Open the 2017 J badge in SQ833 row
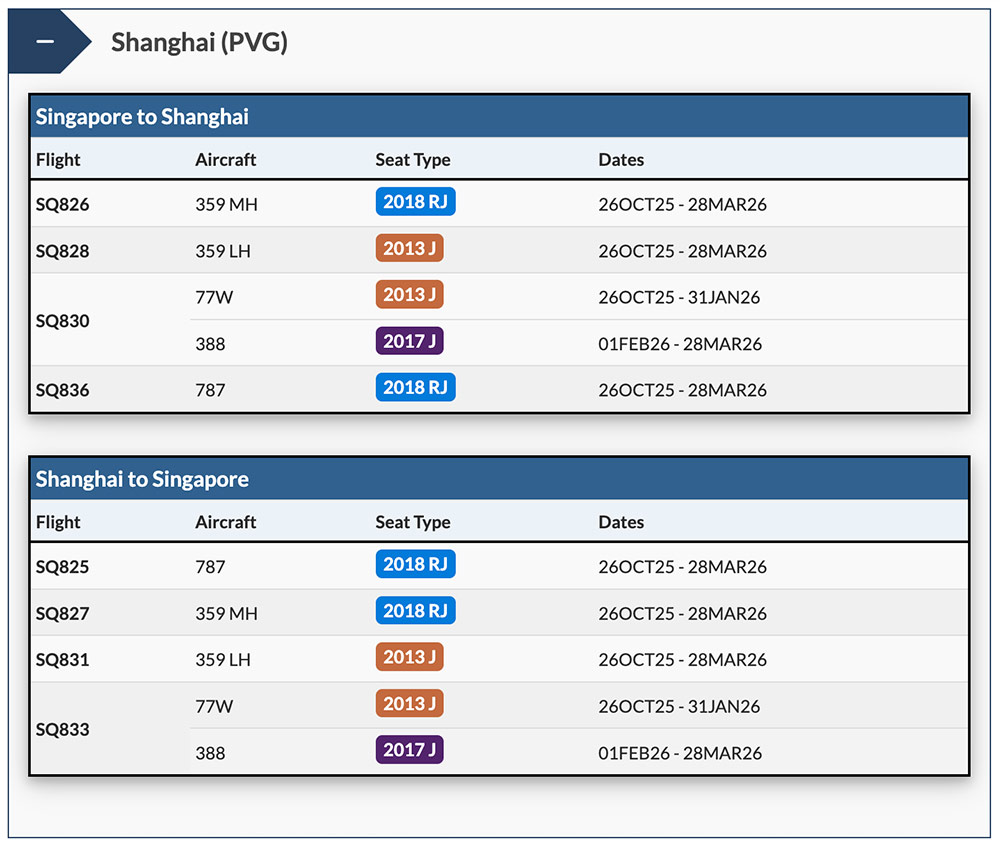This screenshot has height=844, width=1000. pyautogui.click(x=409, y=750)
